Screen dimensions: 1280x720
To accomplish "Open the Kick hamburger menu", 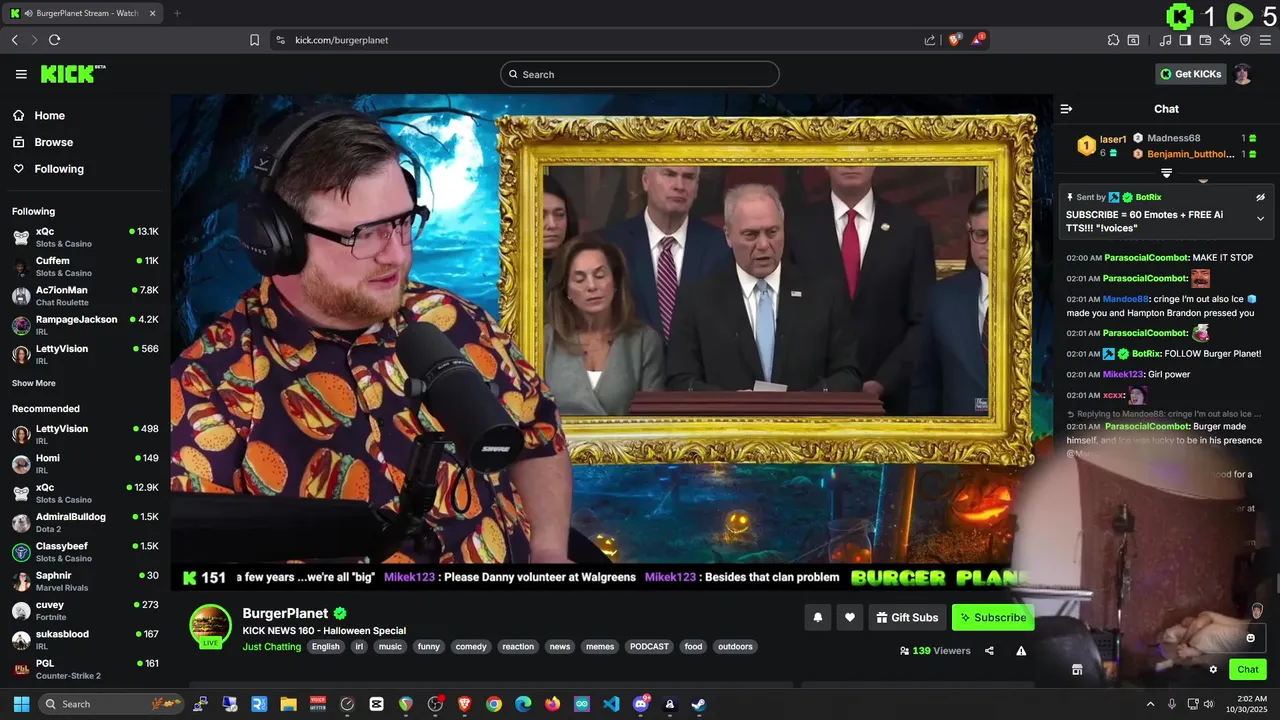I will tap(21, 74).
